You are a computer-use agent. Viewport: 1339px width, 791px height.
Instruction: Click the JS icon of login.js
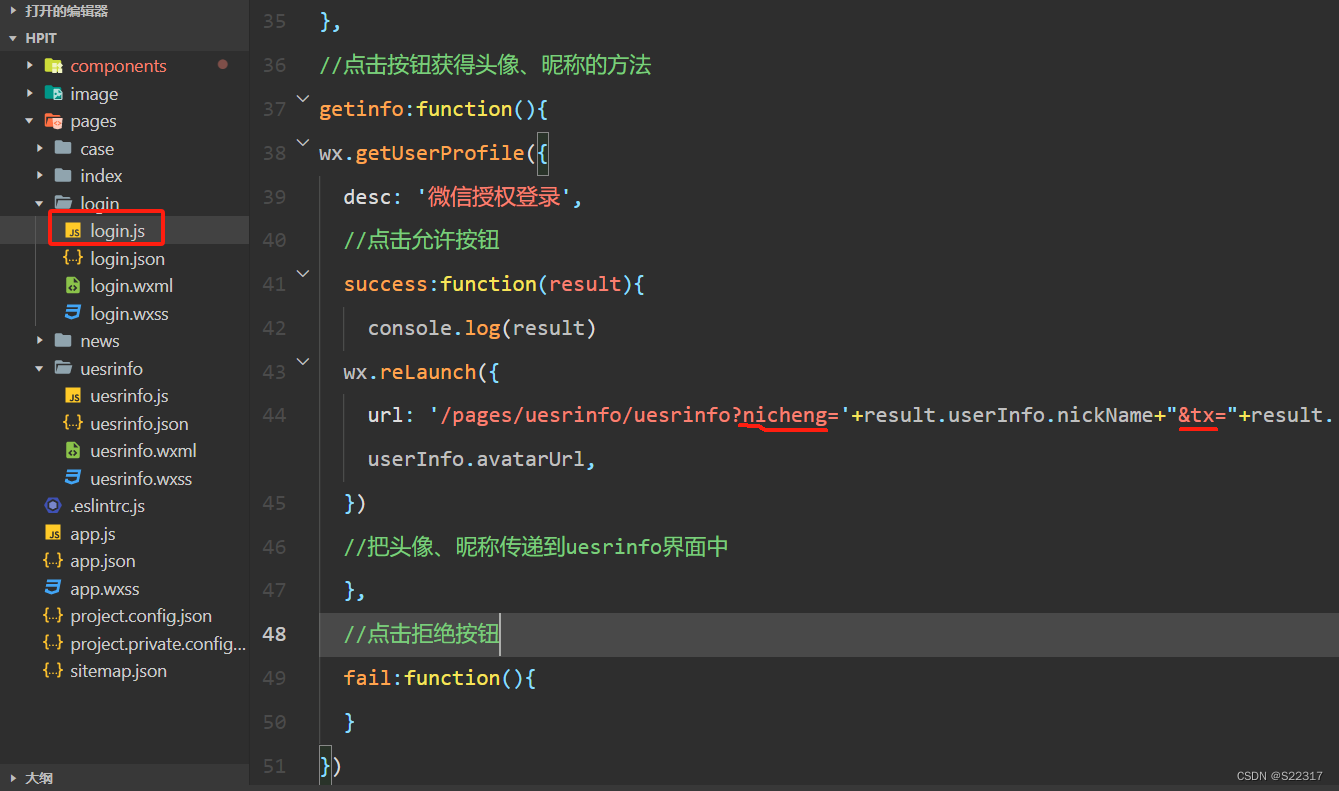(73, 231)
